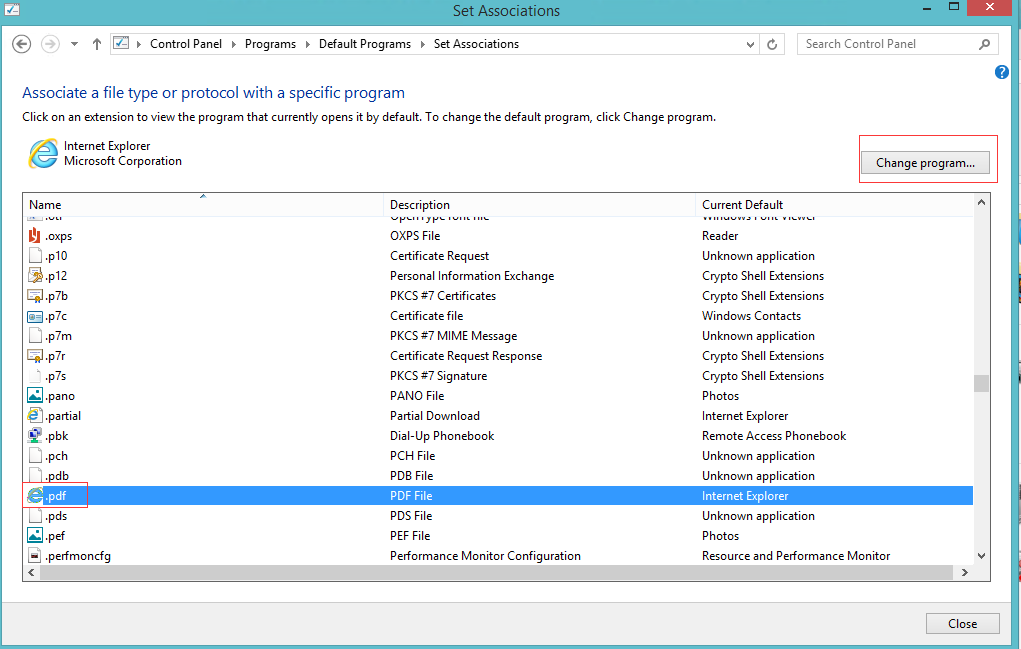Select the .oxps file type icon
The height and width of the screenshot is (649, 1021).
tap(35, 236)
